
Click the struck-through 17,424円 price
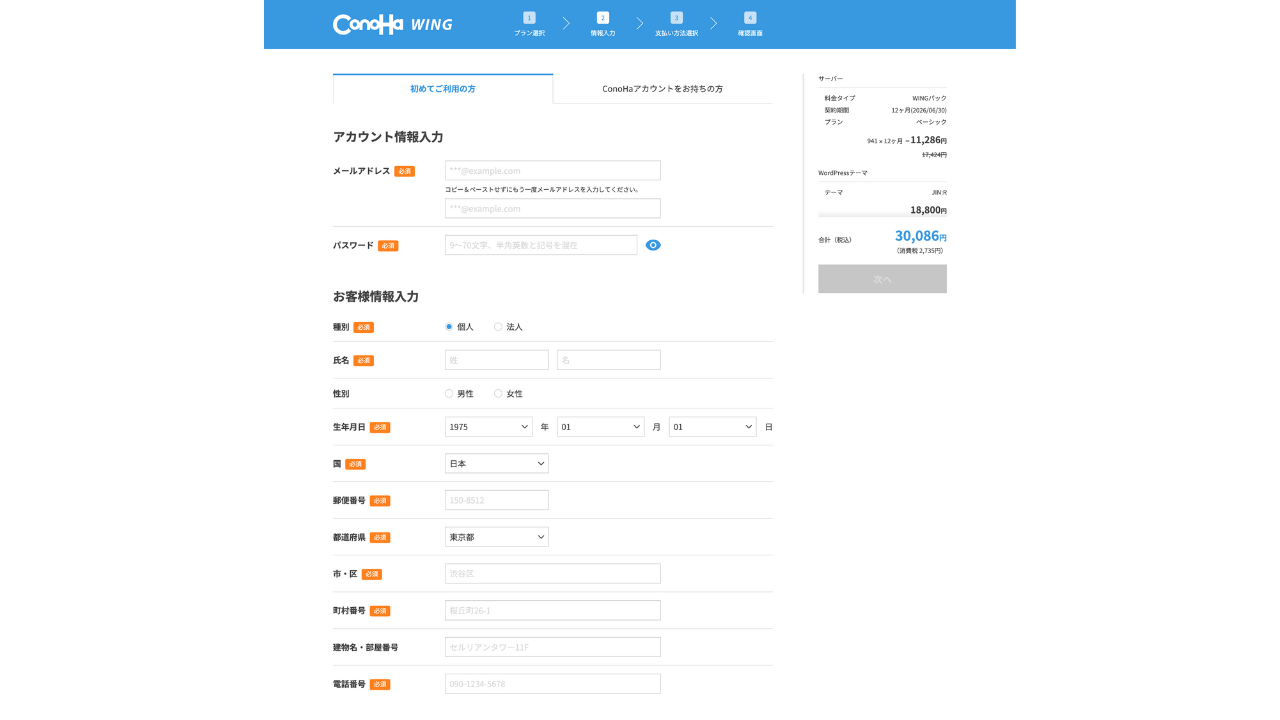[x=934, y=155]
